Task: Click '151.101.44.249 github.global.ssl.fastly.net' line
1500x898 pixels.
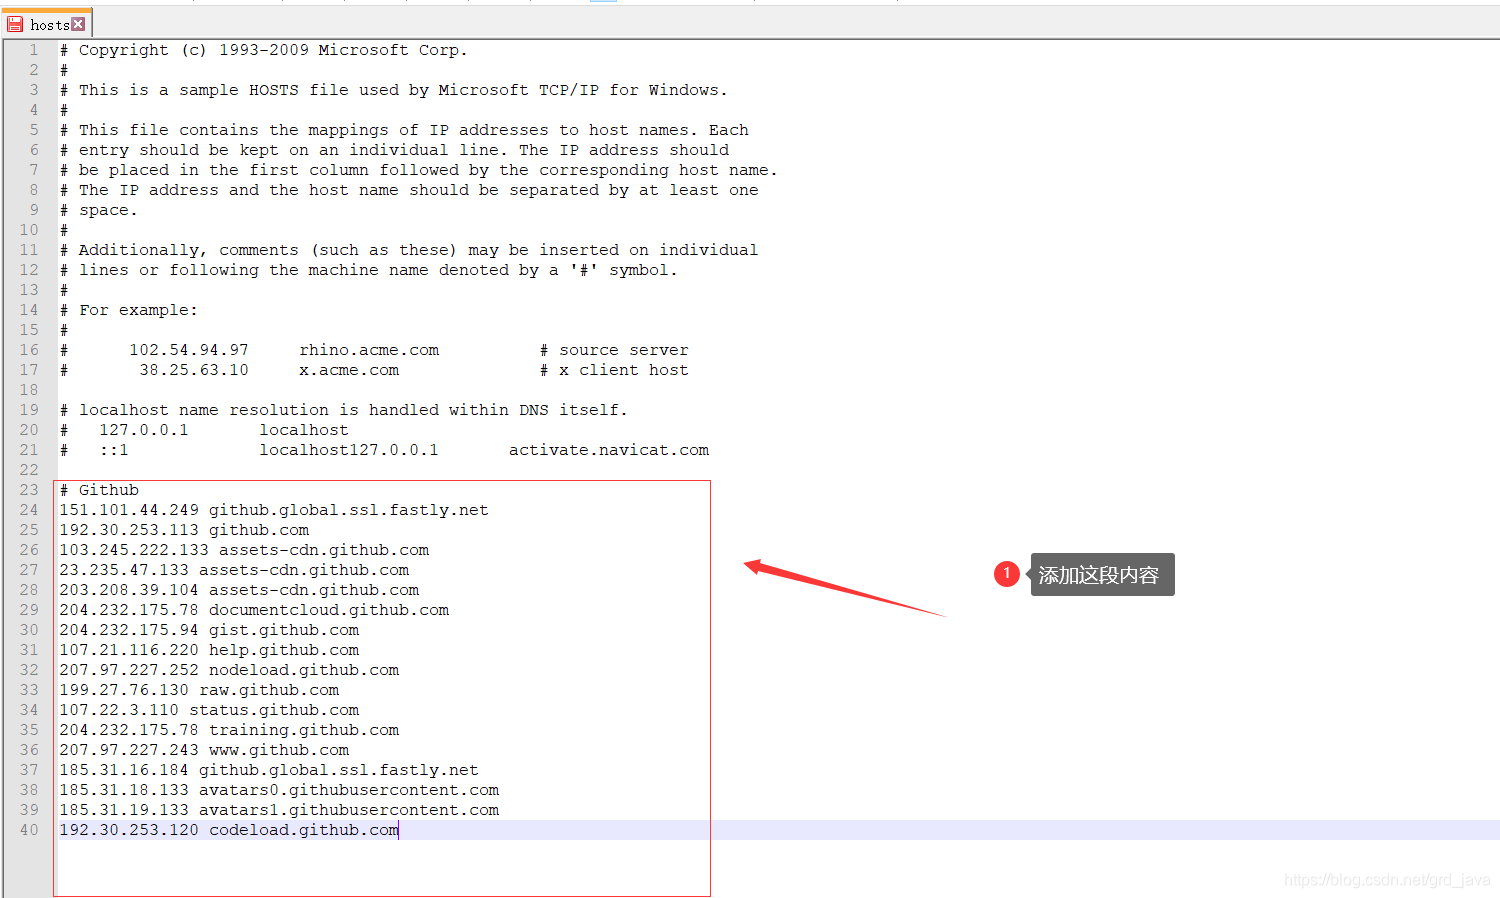Action: pos(274,510)
